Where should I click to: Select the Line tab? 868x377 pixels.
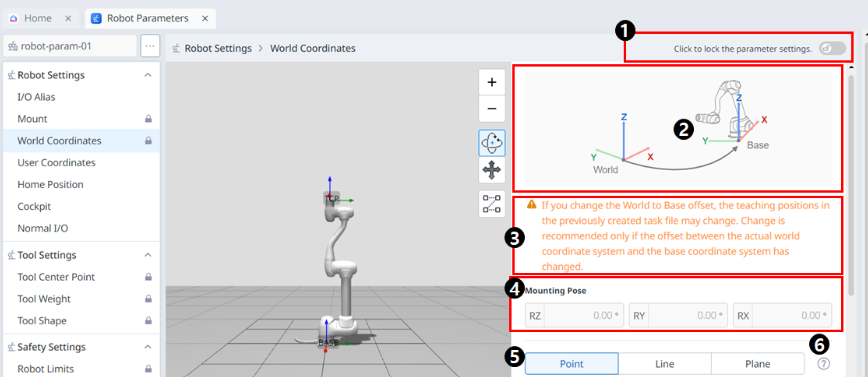tap(665, 364)
